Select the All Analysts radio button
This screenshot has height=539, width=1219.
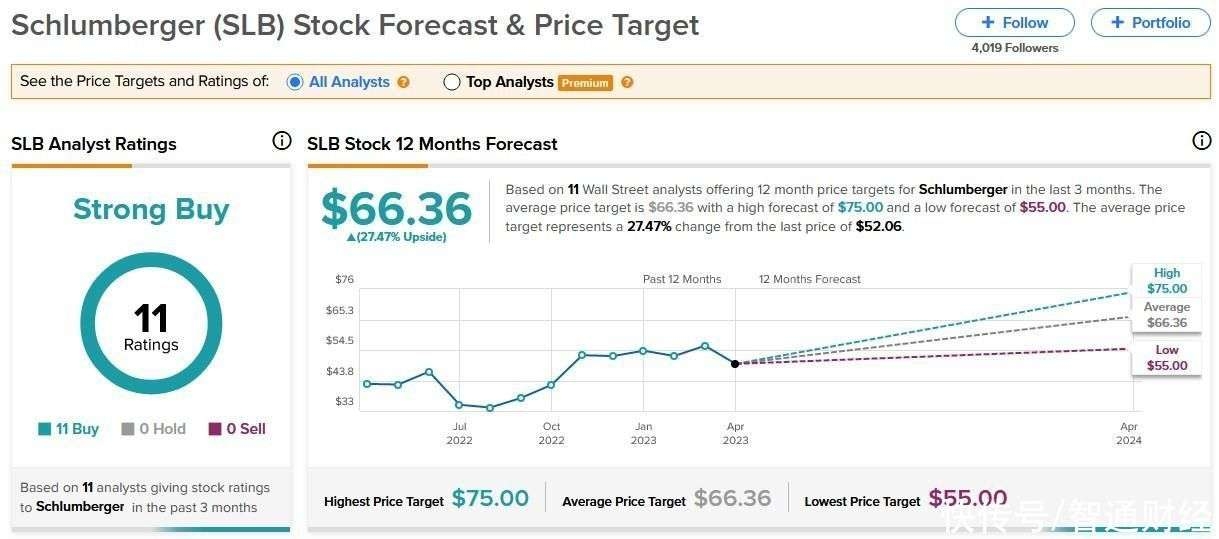click(295, 82)
